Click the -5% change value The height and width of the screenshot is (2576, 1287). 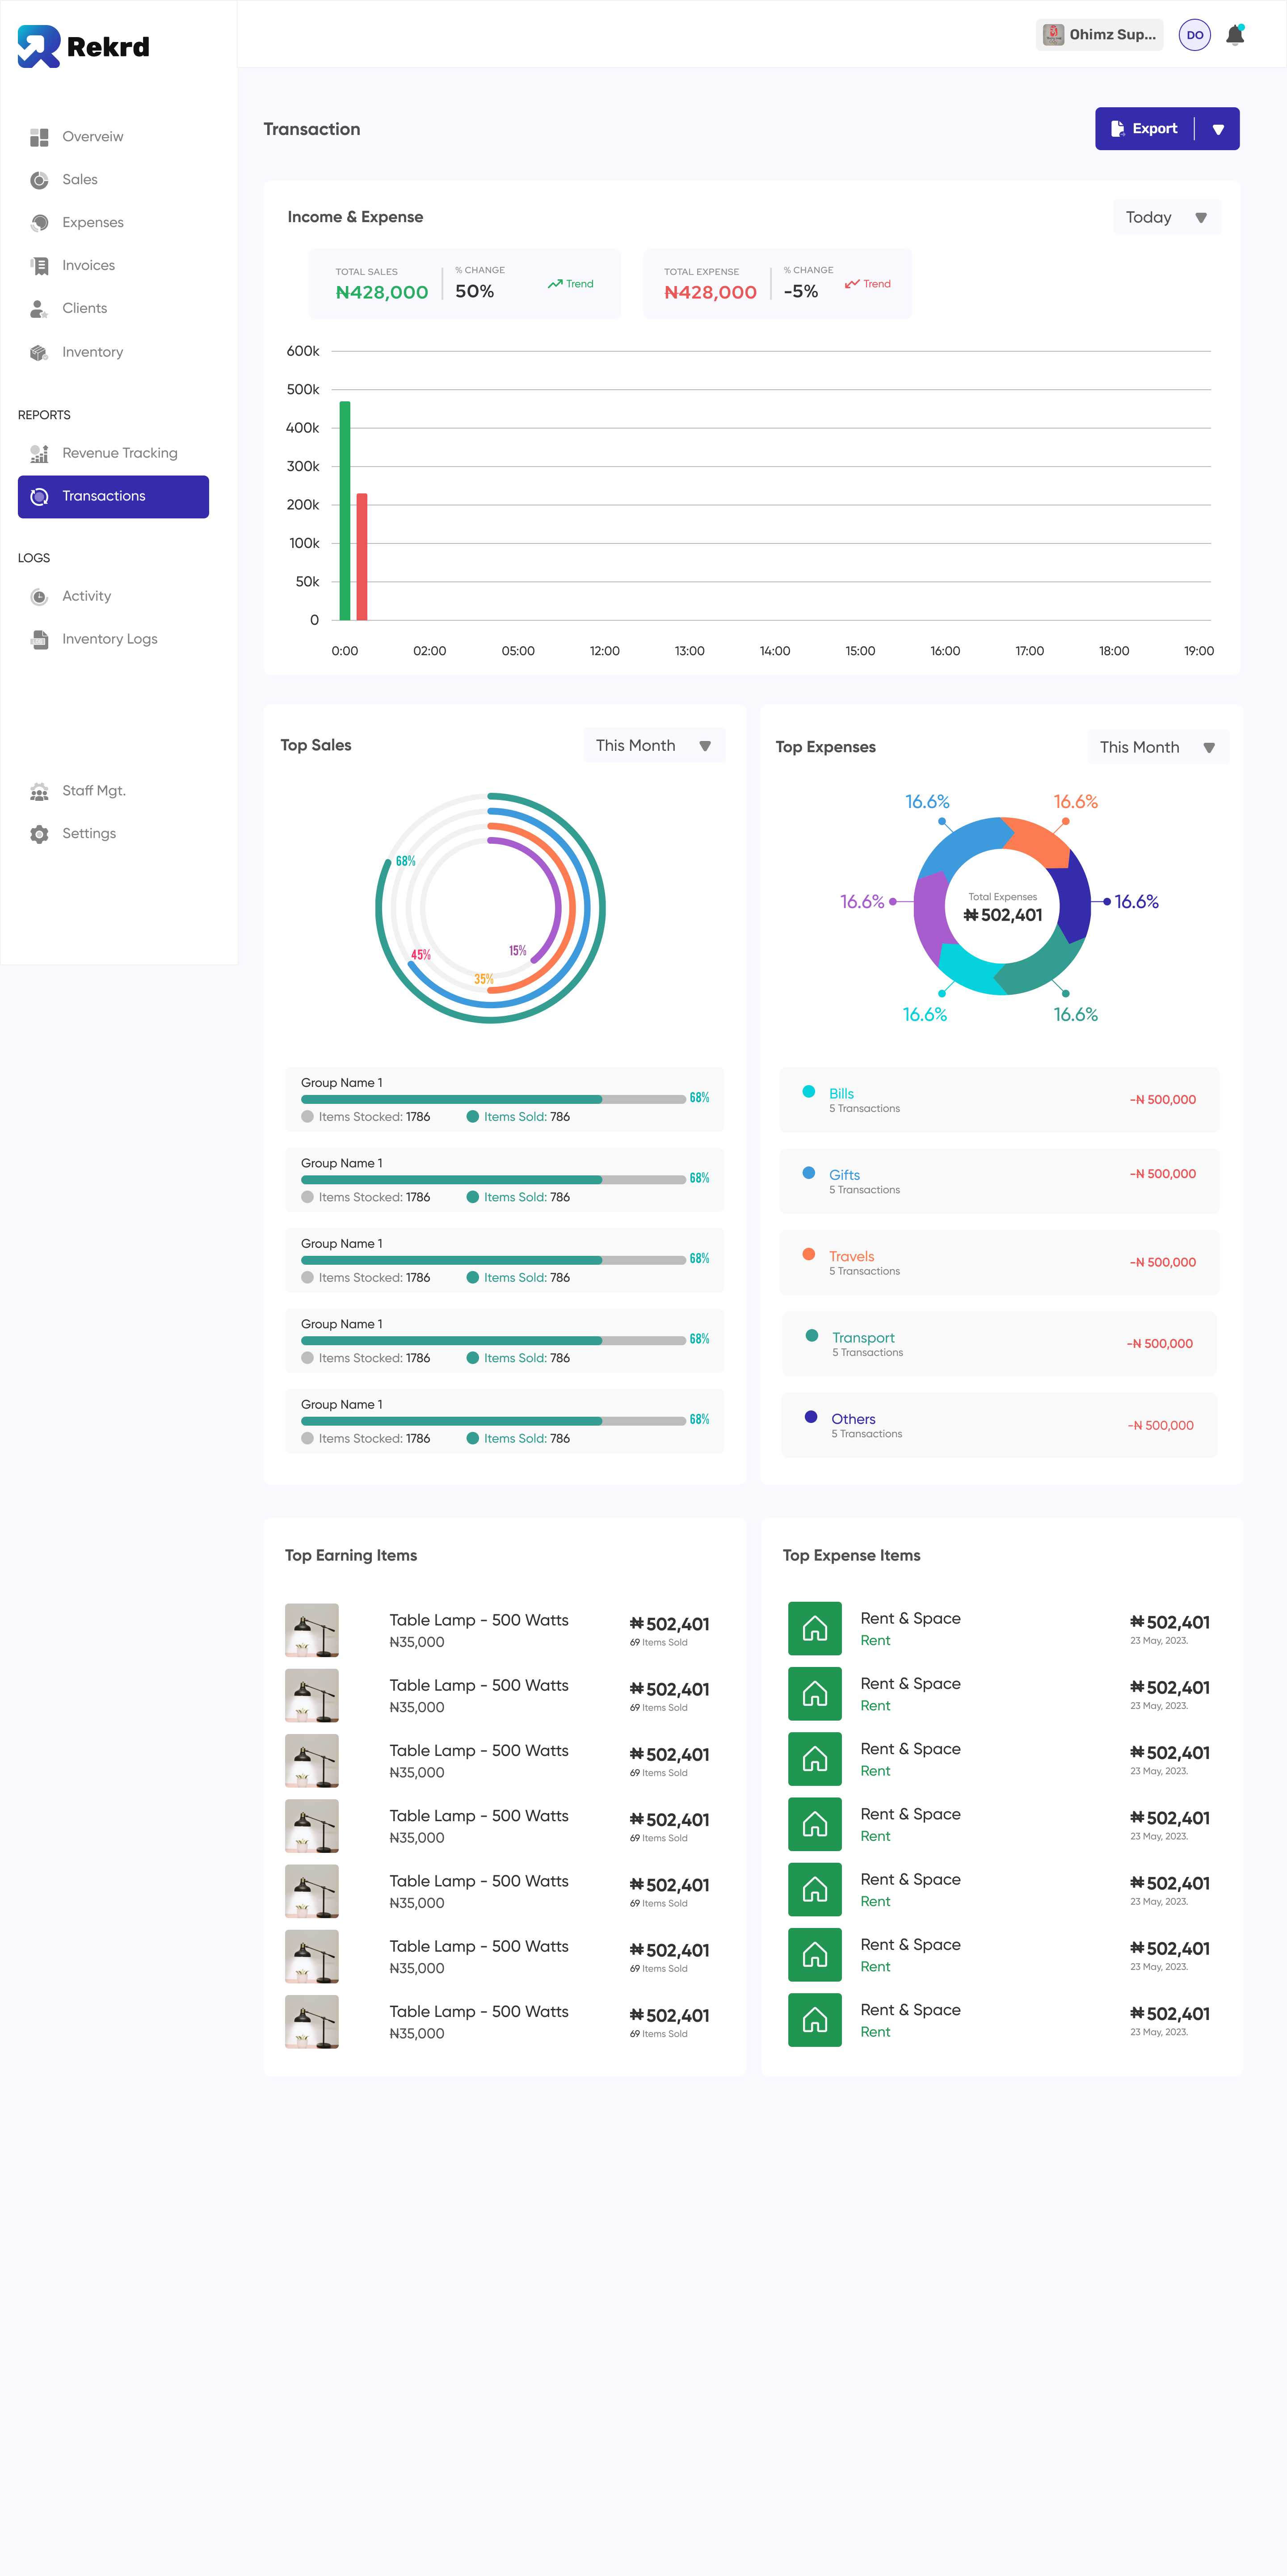[x=801, y=292]
